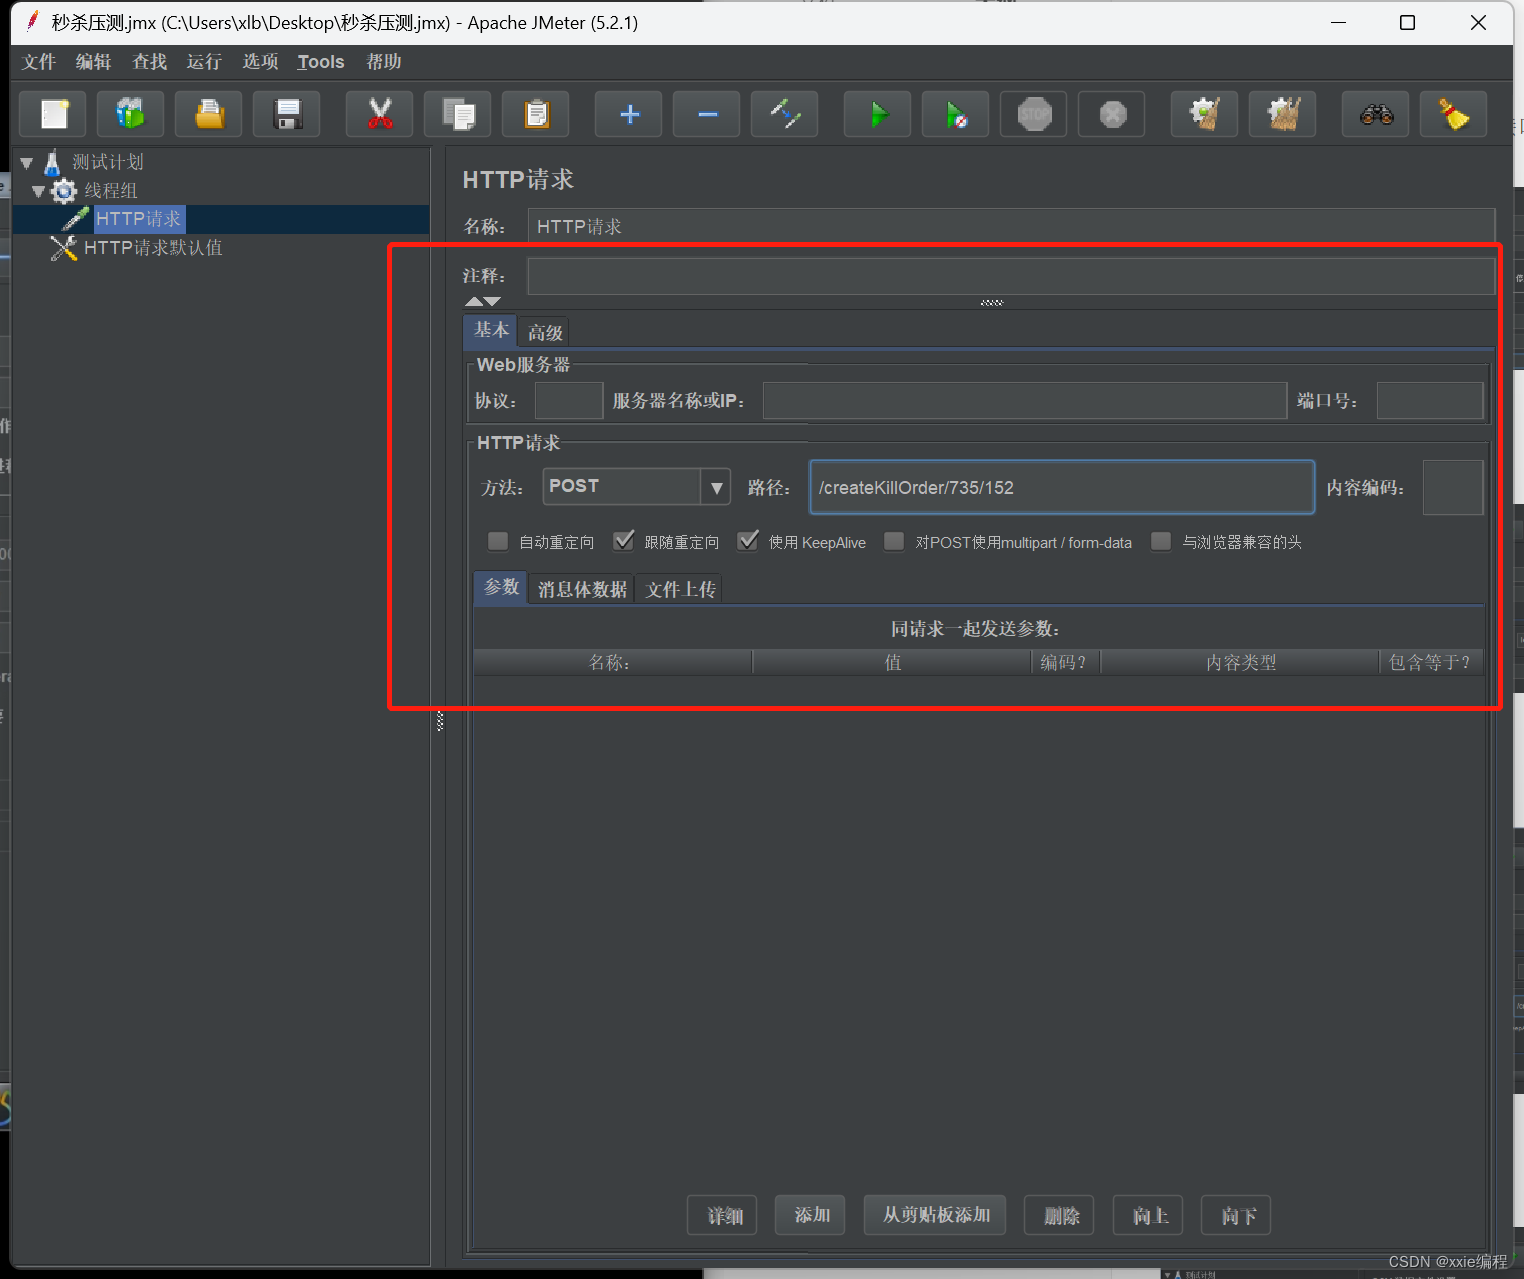
Task: Open the Templates toolbar icon
Action: pos(130,114)
